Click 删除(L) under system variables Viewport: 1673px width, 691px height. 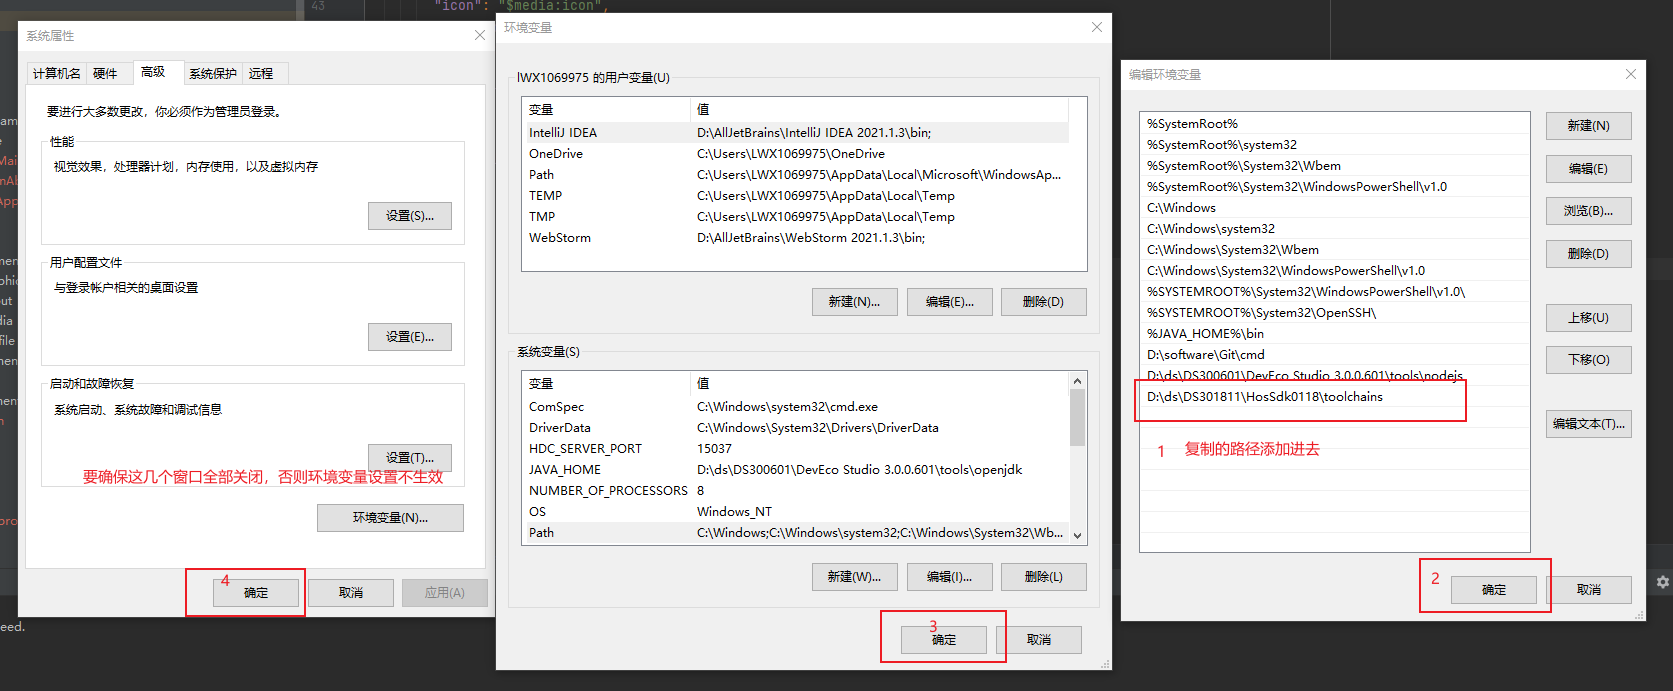point(1043,577)
